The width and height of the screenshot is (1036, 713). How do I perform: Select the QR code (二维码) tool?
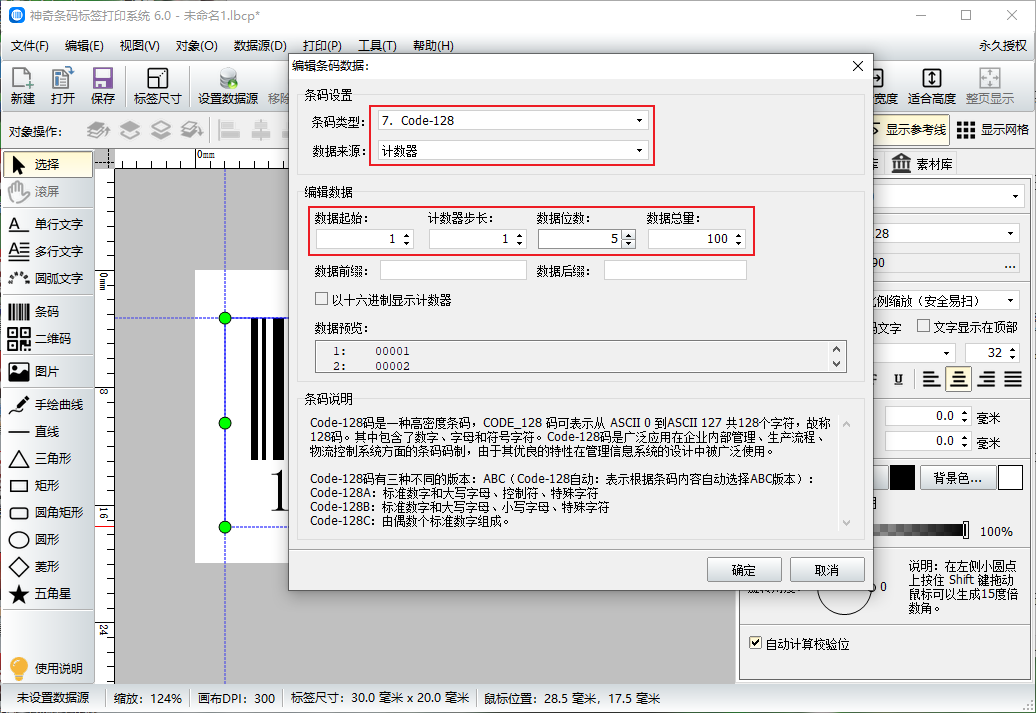pos(47,339)
